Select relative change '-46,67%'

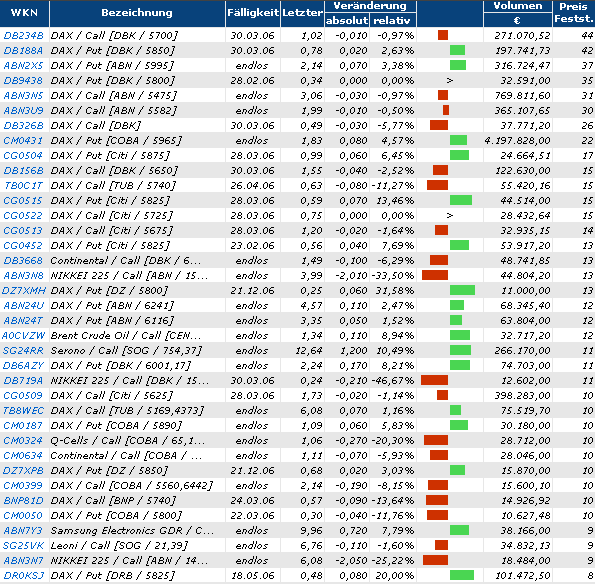pos(393,381)
